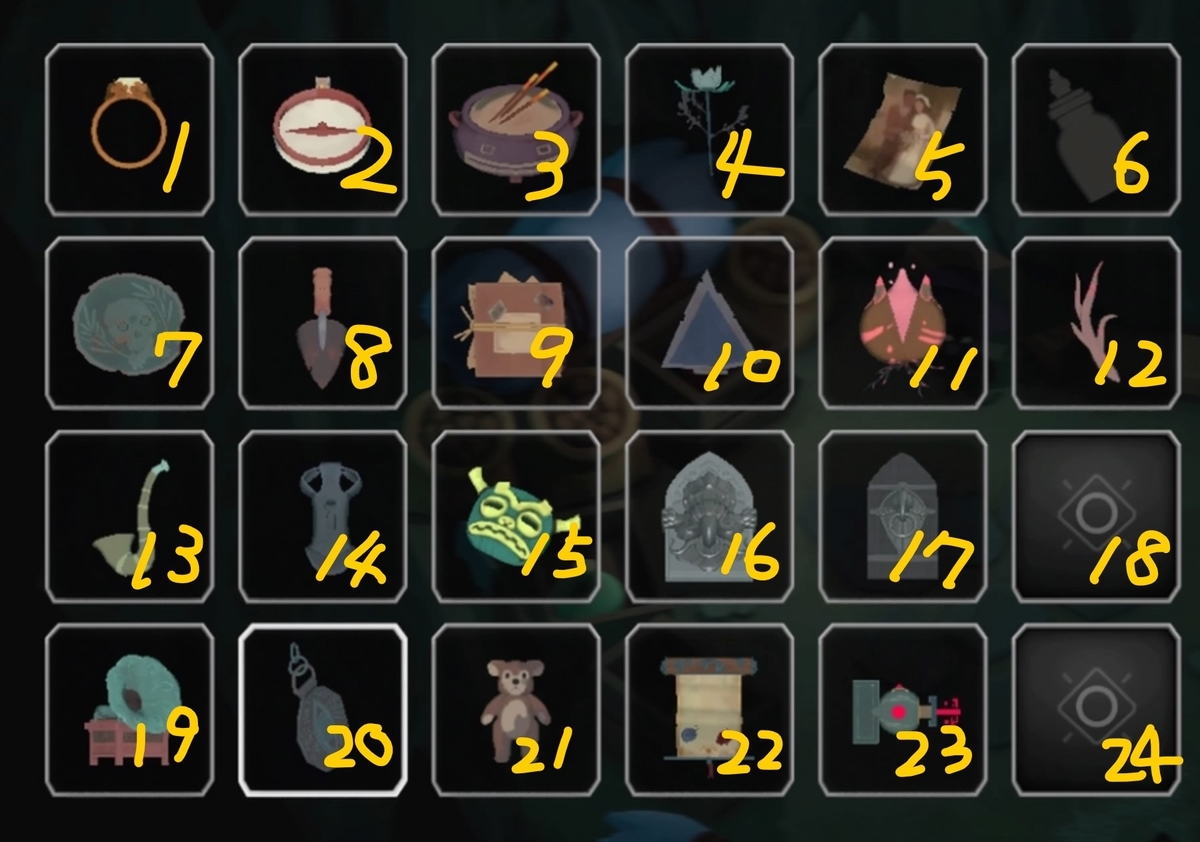The width and height of the screenshot is (1200, 842).
Task: Click the arched stone relief in slot 16
Action: [710, 516]
